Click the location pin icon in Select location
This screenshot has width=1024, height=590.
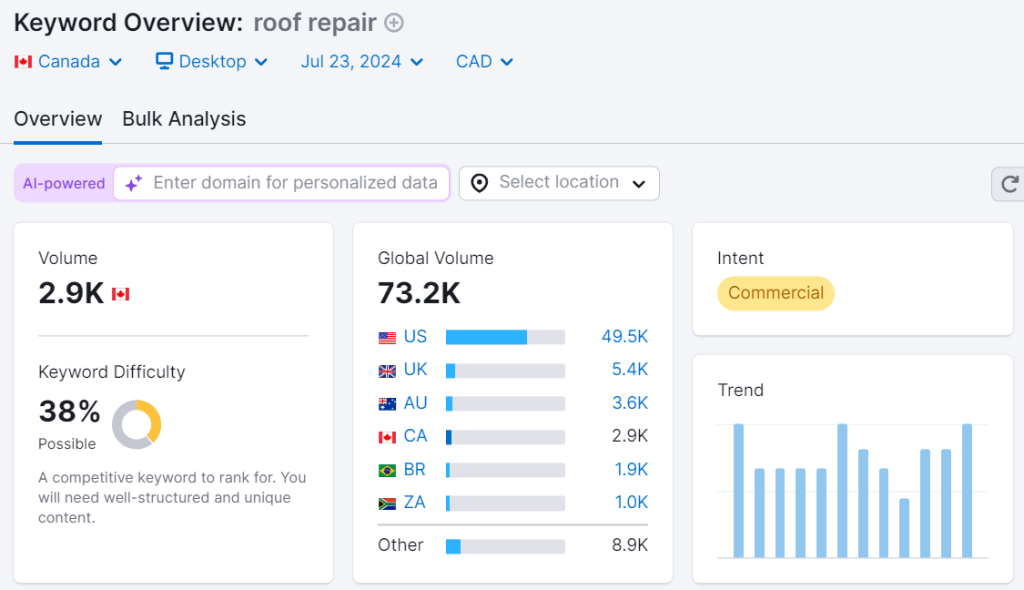pos(479,183)
